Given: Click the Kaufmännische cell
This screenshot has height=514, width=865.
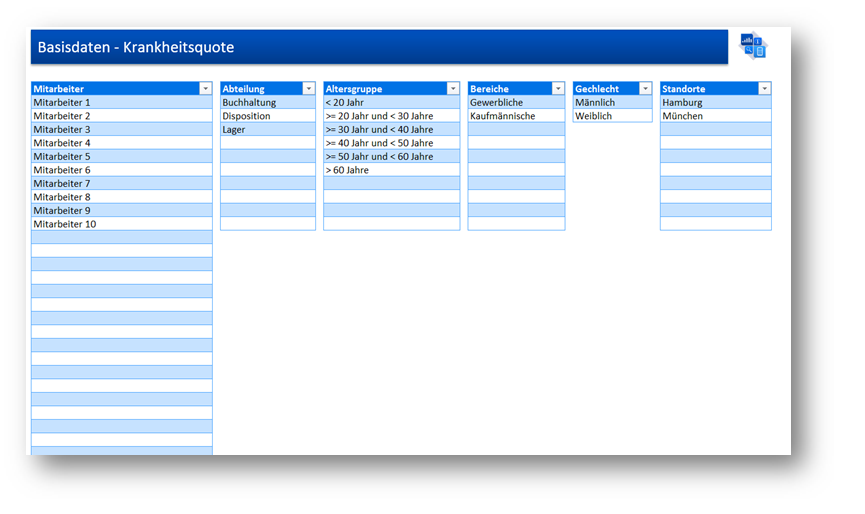Looking at the screenshot, I should tap(515, 116).
